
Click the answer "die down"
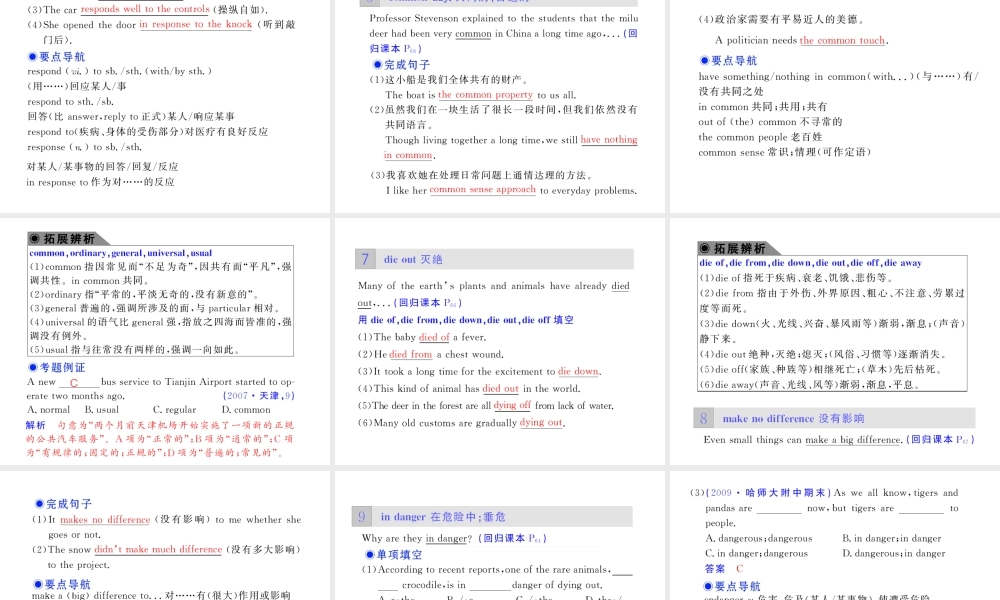click(578, 371)
